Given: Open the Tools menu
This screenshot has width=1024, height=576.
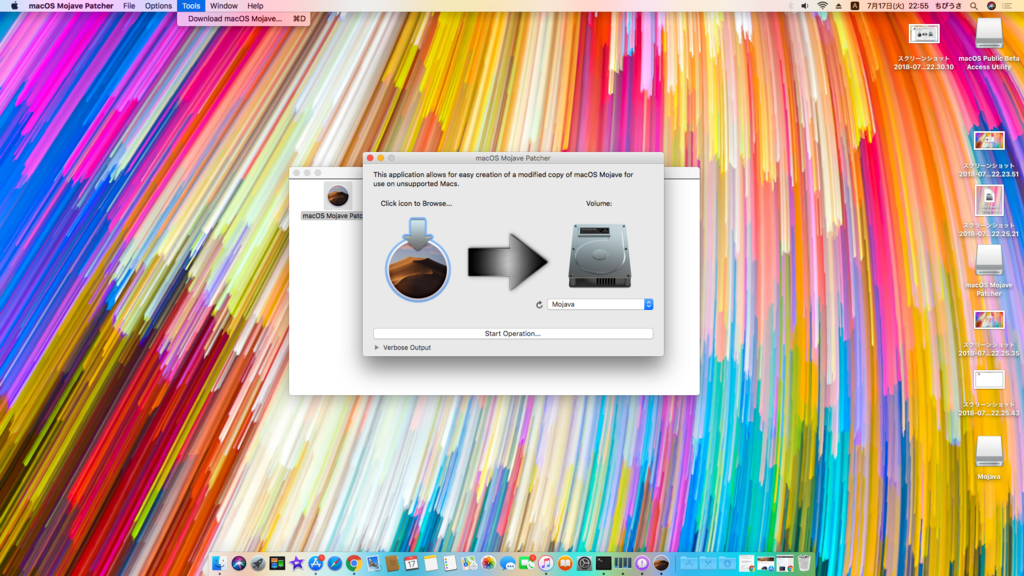Looking at the screenshot, I should 191,6.
